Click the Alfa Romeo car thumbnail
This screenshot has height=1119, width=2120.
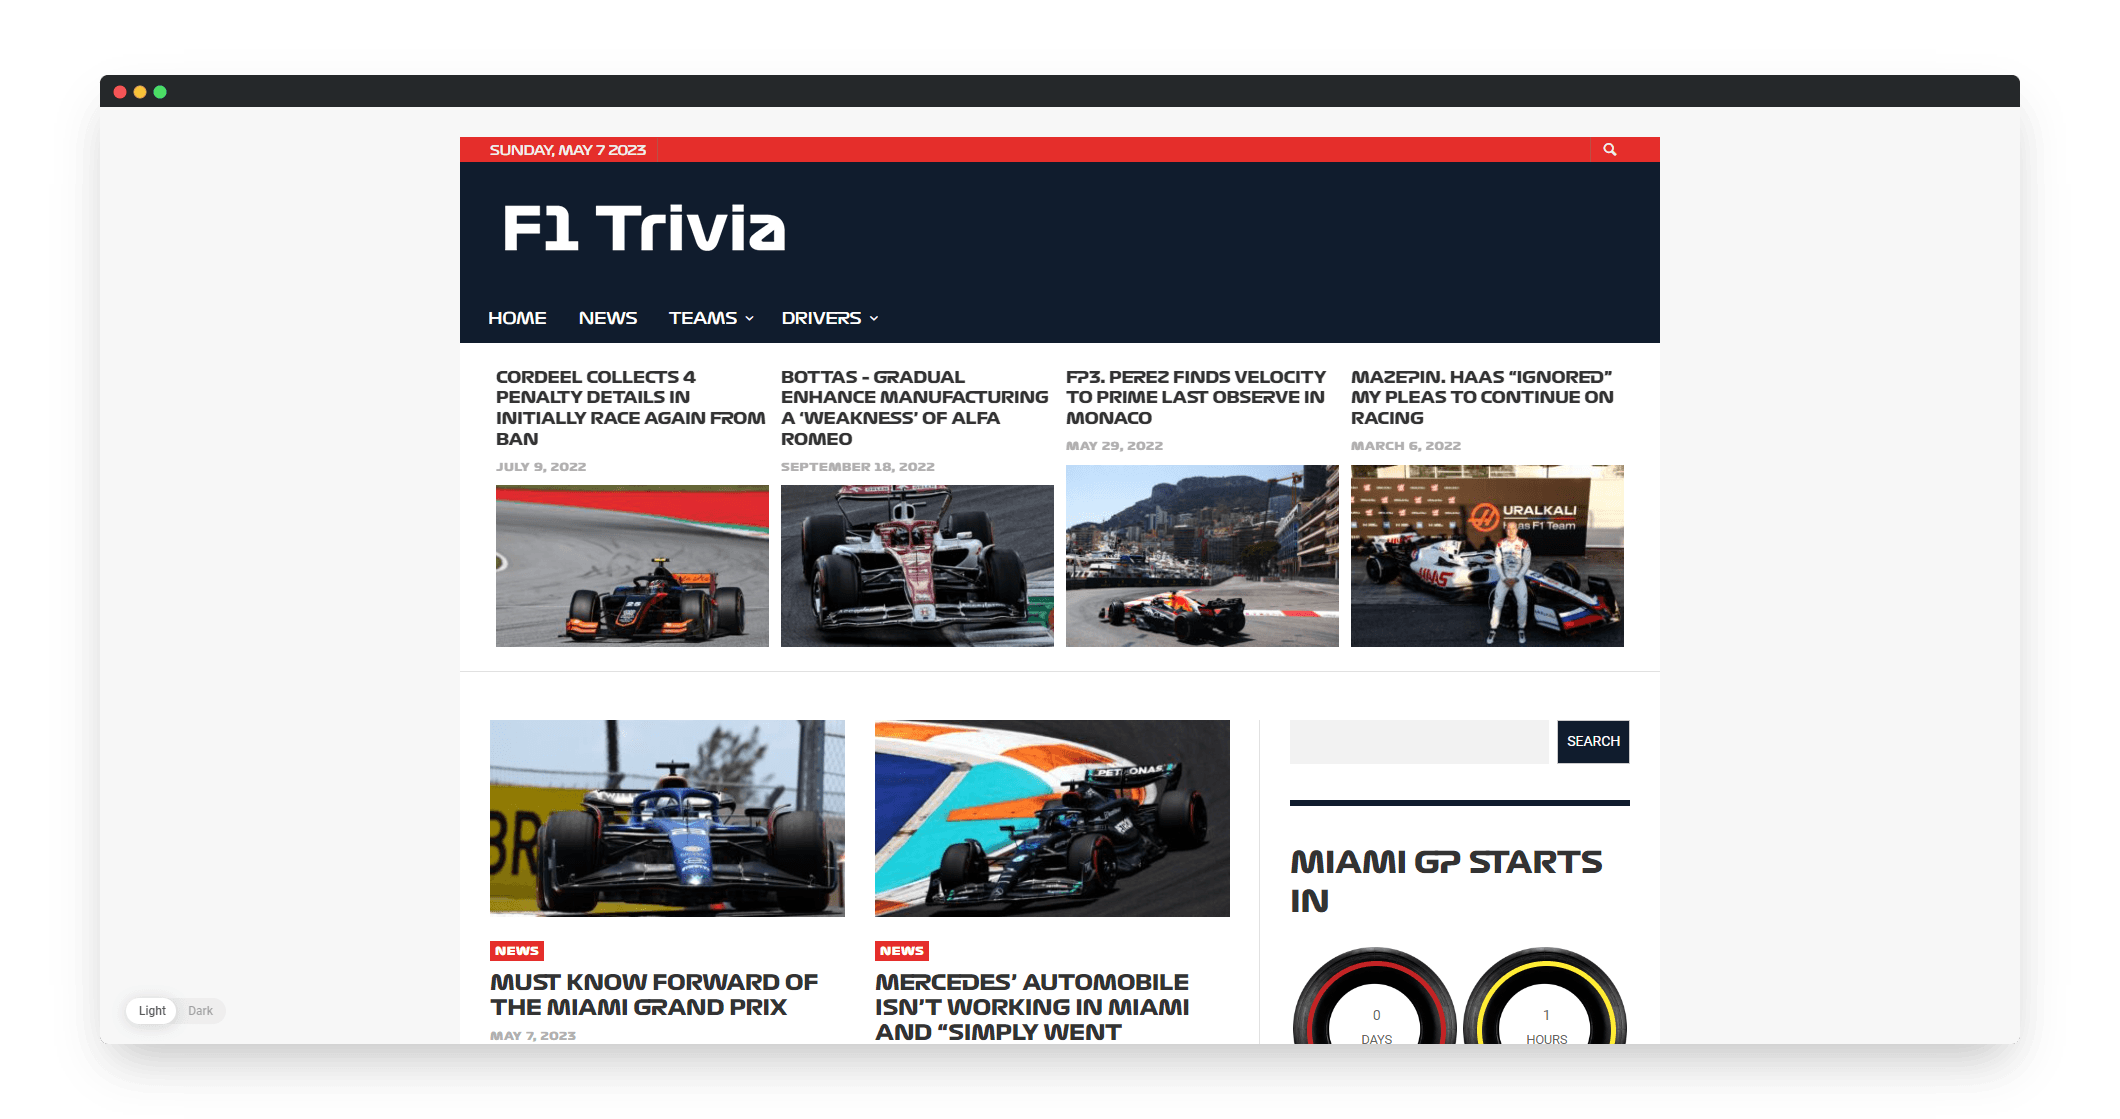(917, 566)
